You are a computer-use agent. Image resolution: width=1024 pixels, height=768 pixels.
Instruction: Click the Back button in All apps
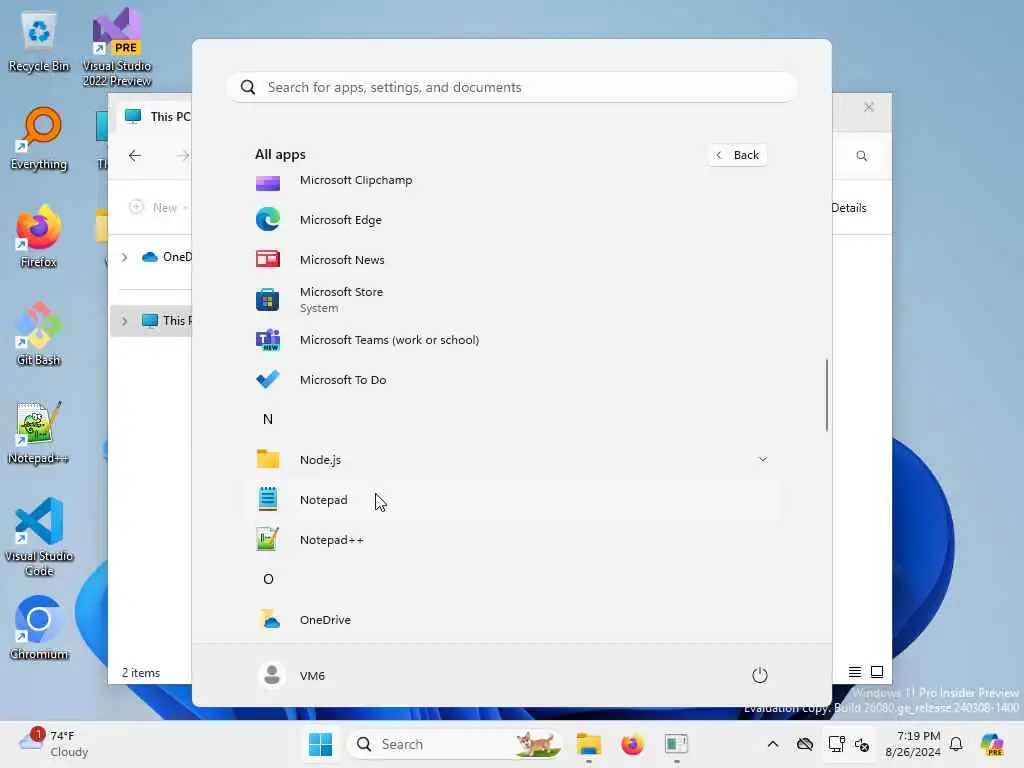click(738, 155)
